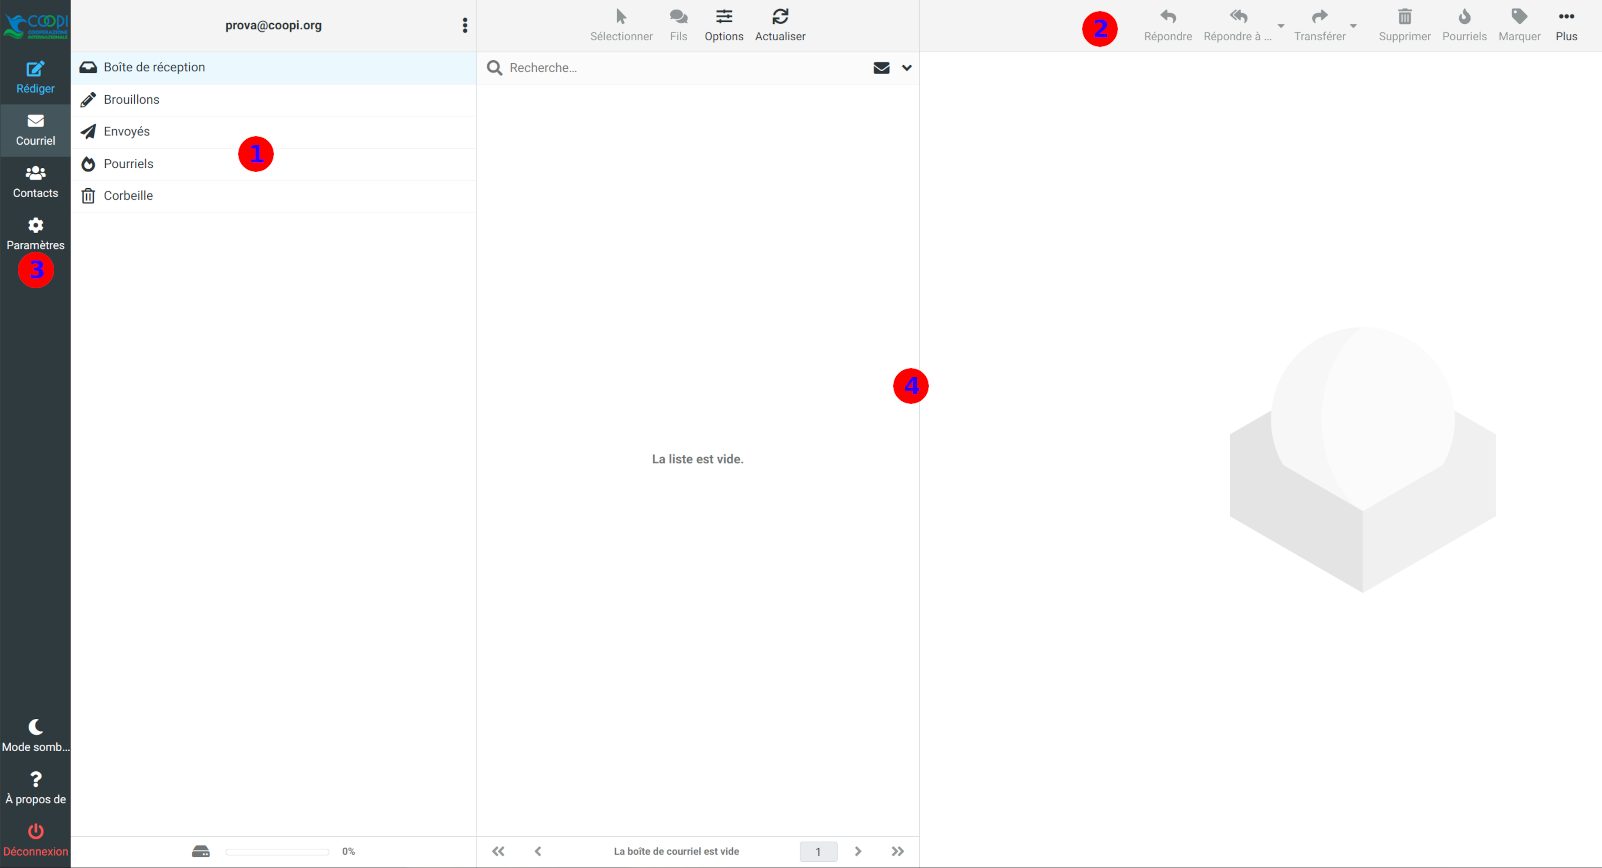Click the storage quota usage bar
1602x868 pixels.
[x=277, y=852]
